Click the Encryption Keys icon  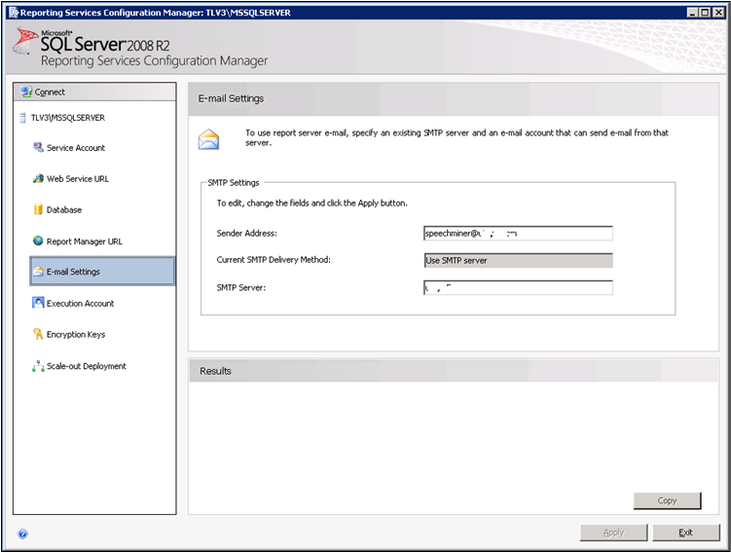click(x=38, y=334)
